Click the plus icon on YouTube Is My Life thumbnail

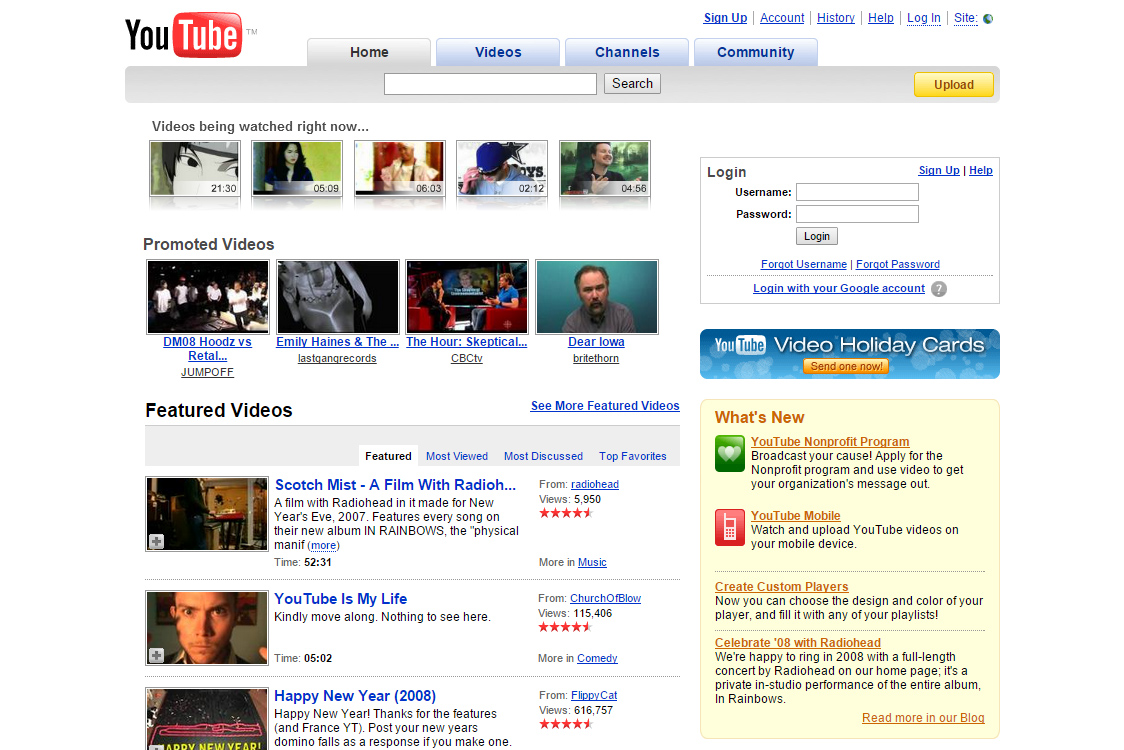click(155, 656)
